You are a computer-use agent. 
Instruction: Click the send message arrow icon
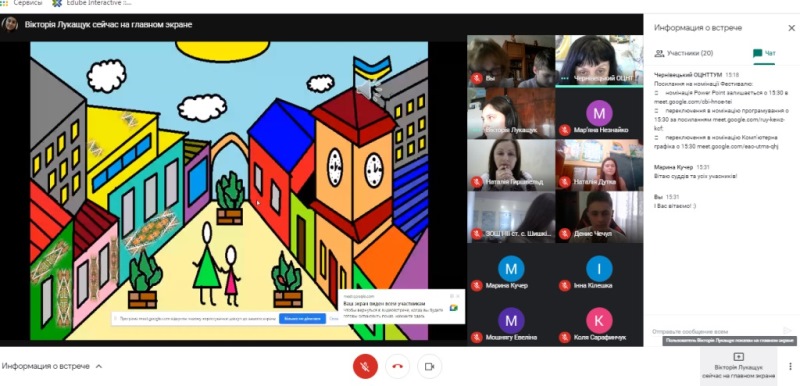787,331
